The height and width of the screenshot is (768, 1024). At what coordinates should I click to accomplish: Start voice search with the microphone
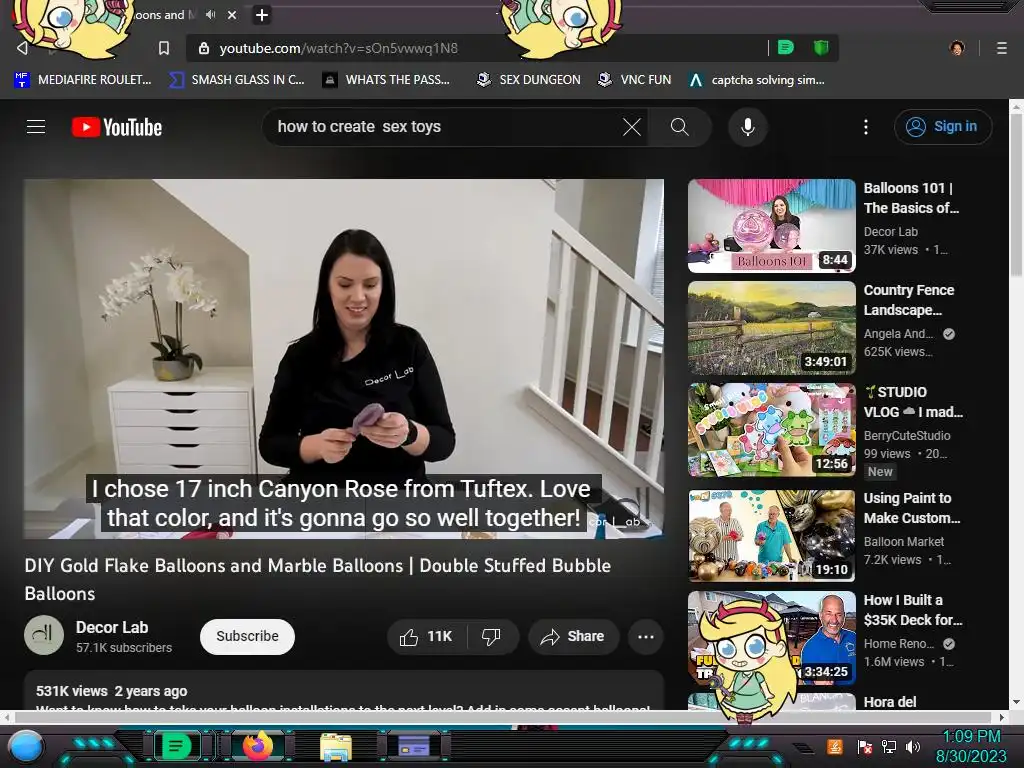(748, 127)
